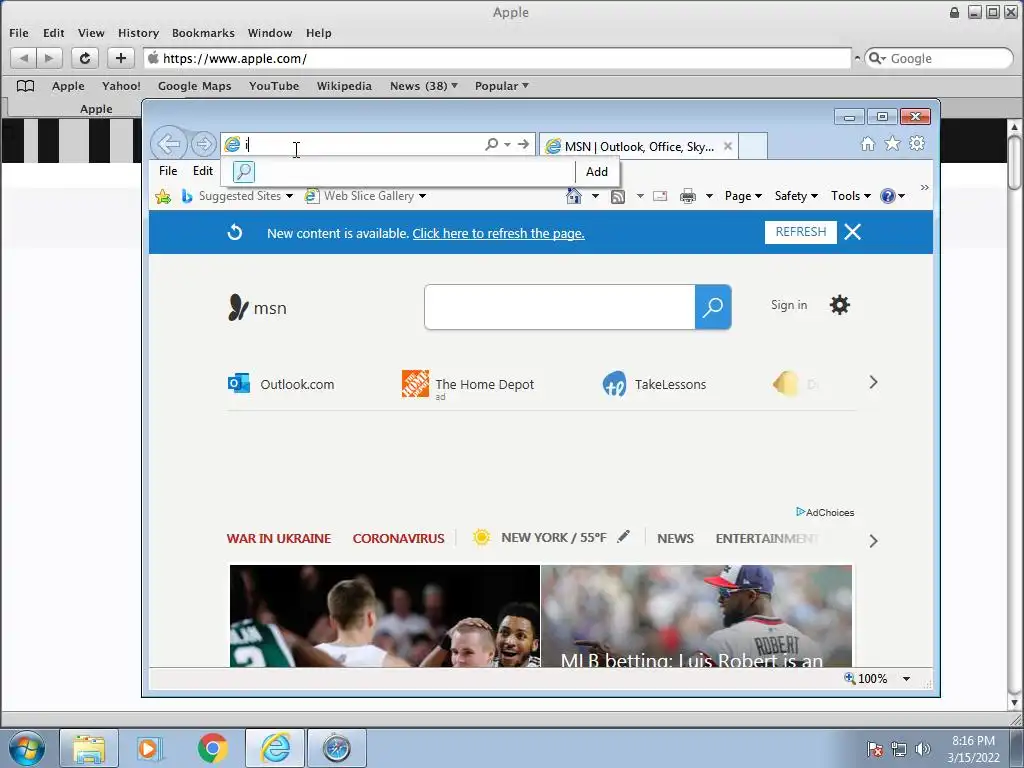The height and width of the screenshot is (768, 1024).
Task: Open IE tools gear icon
Action: [917, 144]
